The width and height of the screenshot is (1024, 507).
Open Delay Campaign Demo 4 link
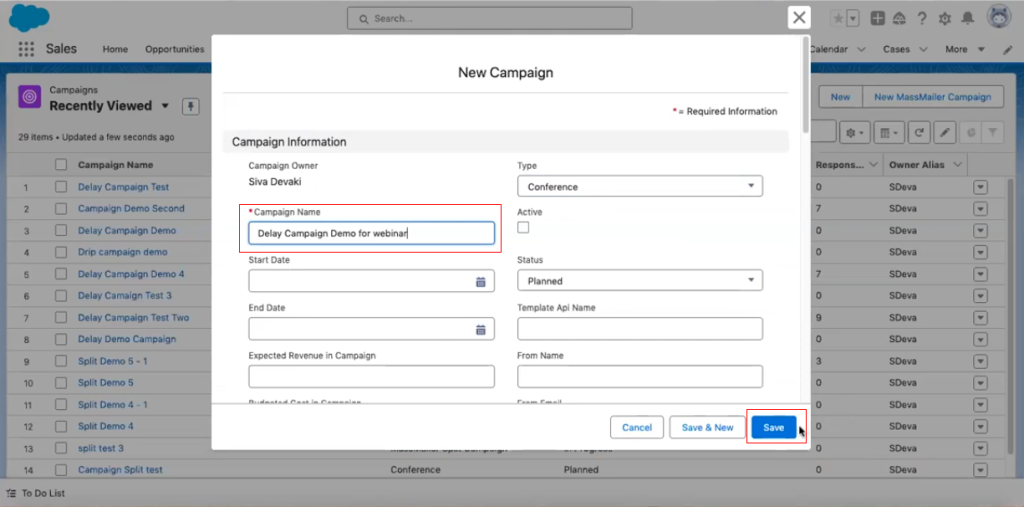131,274
